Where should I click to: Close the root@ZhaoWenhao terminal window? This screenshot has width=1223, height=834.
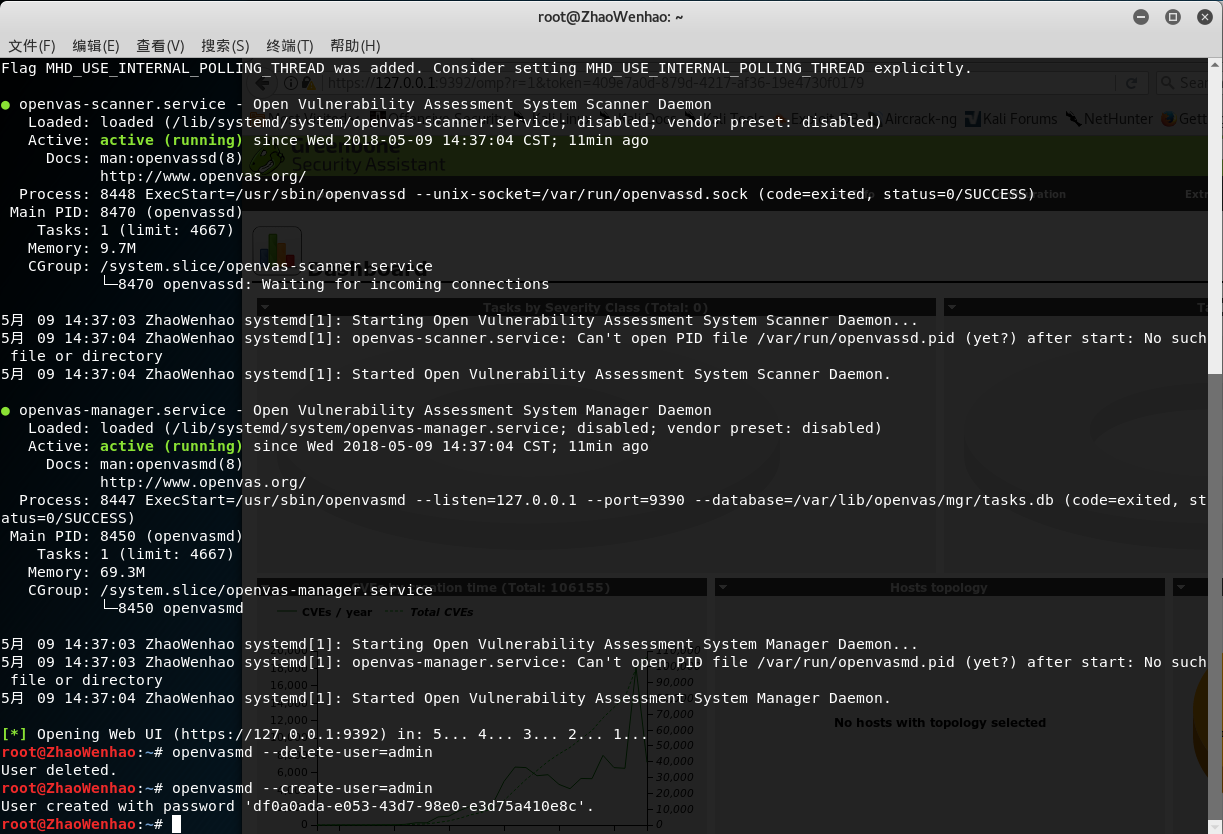coord(1204,17)
